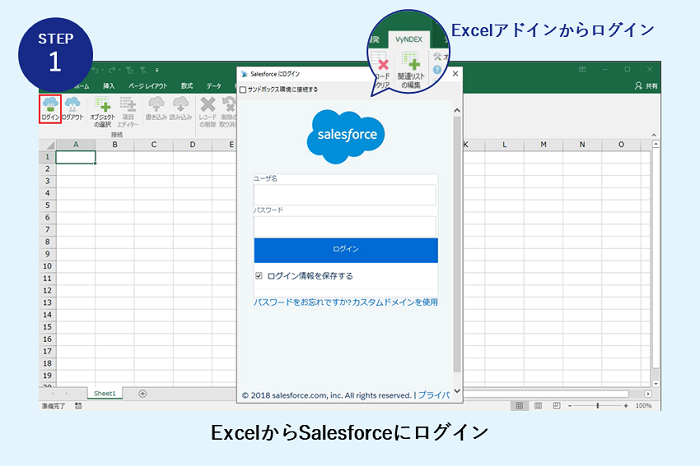The height and width of the screenshot is (466, 700).
Task: Click the worksheet vertical scroll up arrow
Action: pos(655,144)
